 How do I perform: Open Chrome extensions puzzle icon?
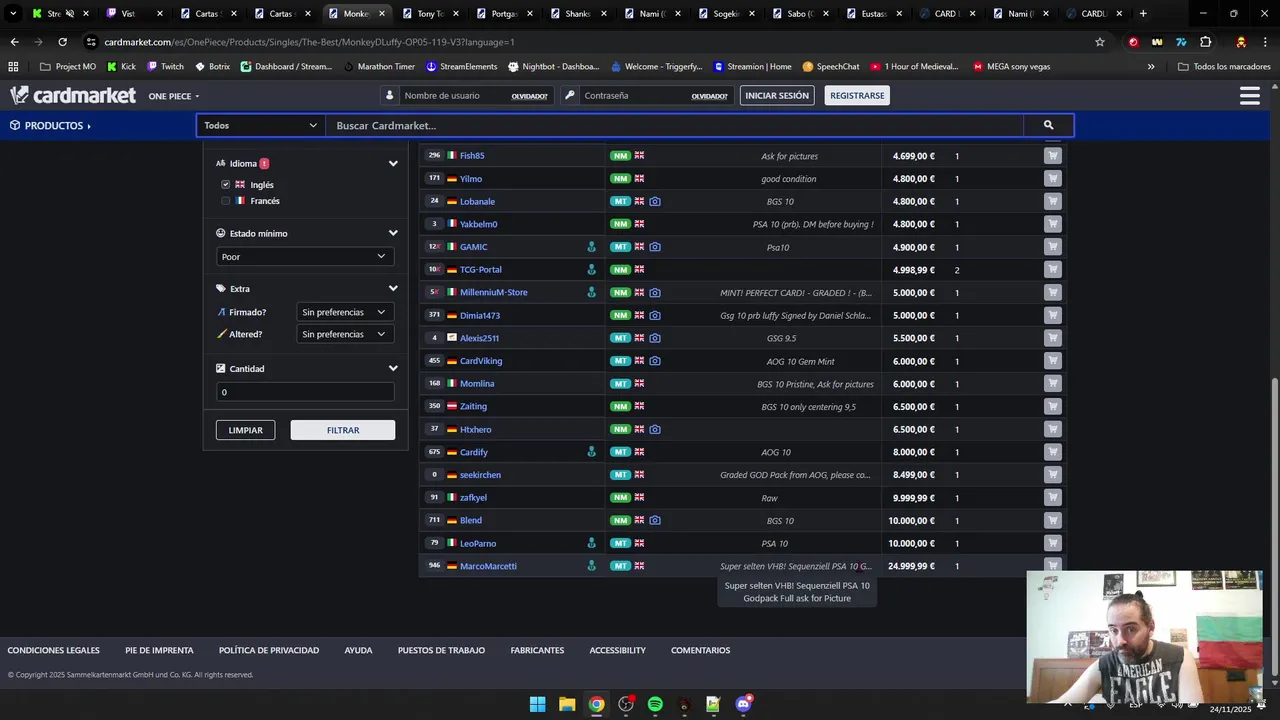1205,42
